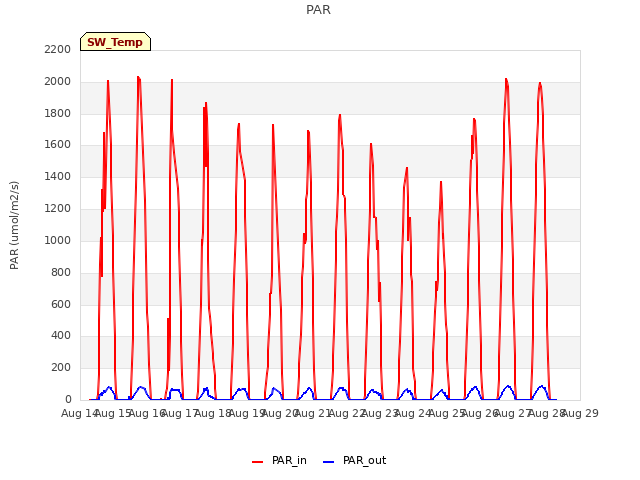Click the PAR (umol/m2/s) y-axis label
Screen dimensions: 640x480
[14, 225]
